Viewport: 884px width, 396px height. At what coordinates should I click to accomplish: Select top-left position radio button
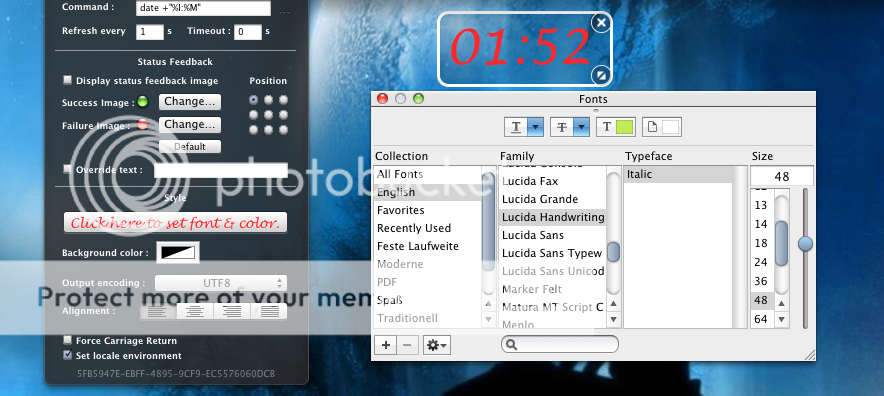tap(254, 100)
